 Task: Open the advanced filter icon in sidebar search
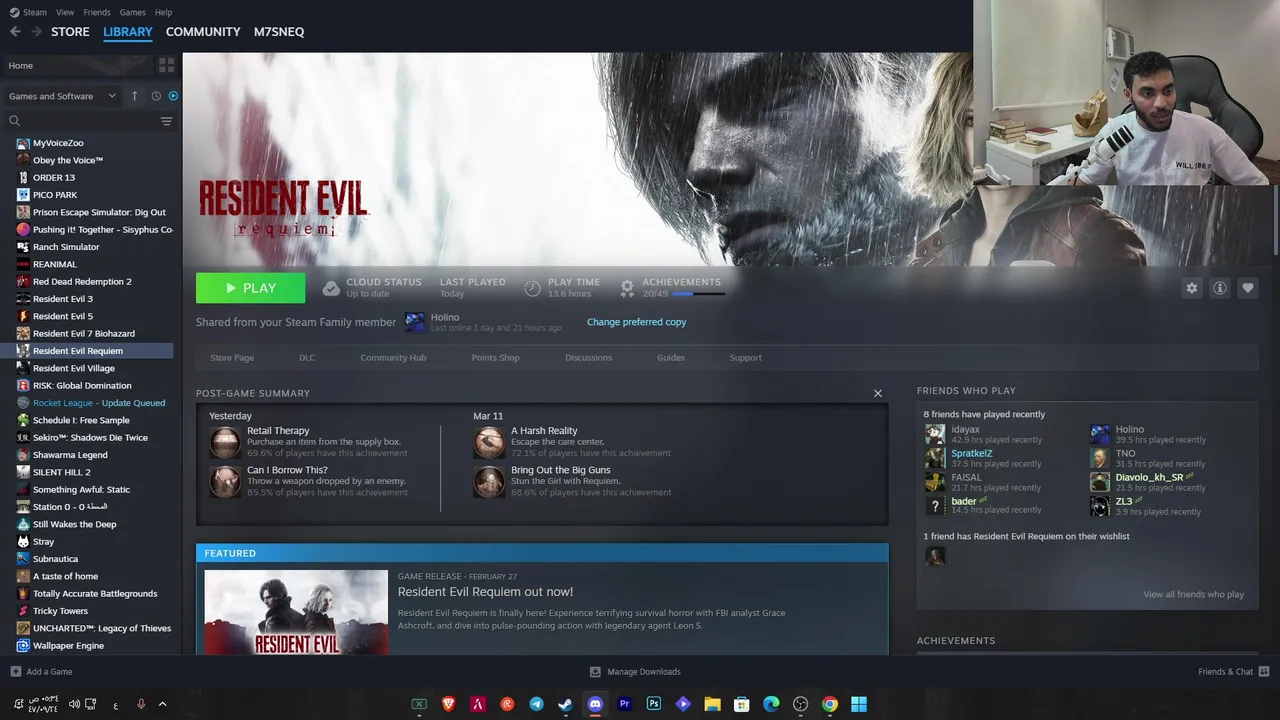click(166, 121)
